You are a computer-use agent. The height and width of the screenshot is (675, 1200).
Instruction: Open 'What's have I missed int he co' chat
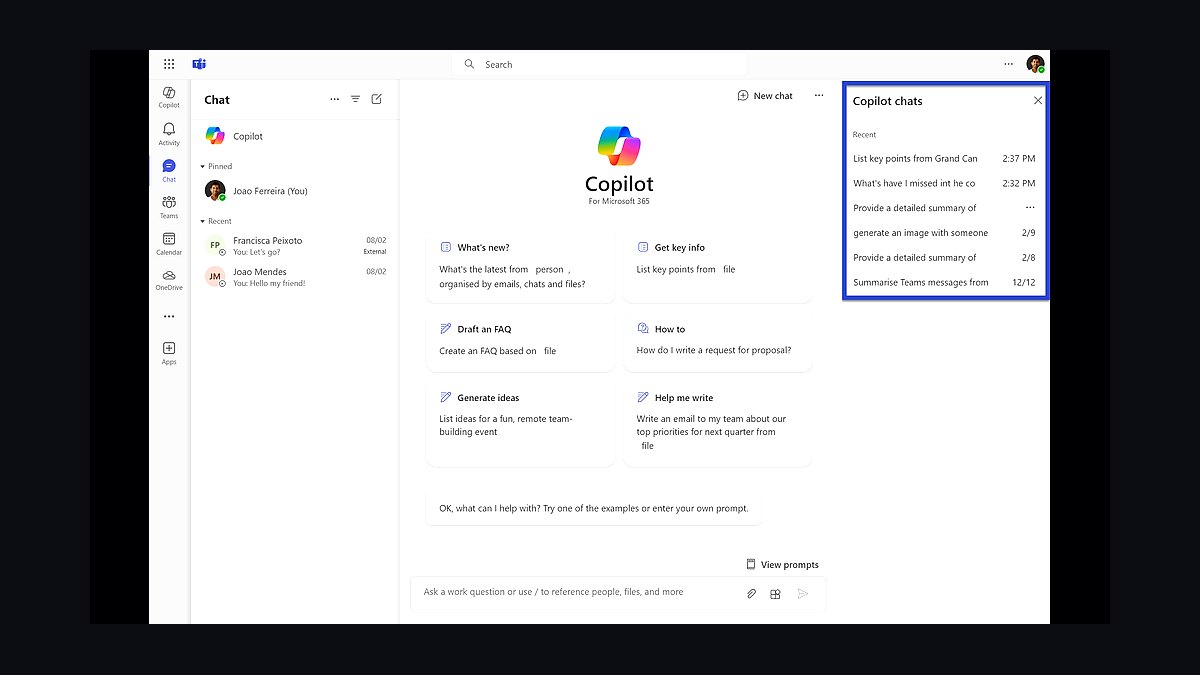944,183
